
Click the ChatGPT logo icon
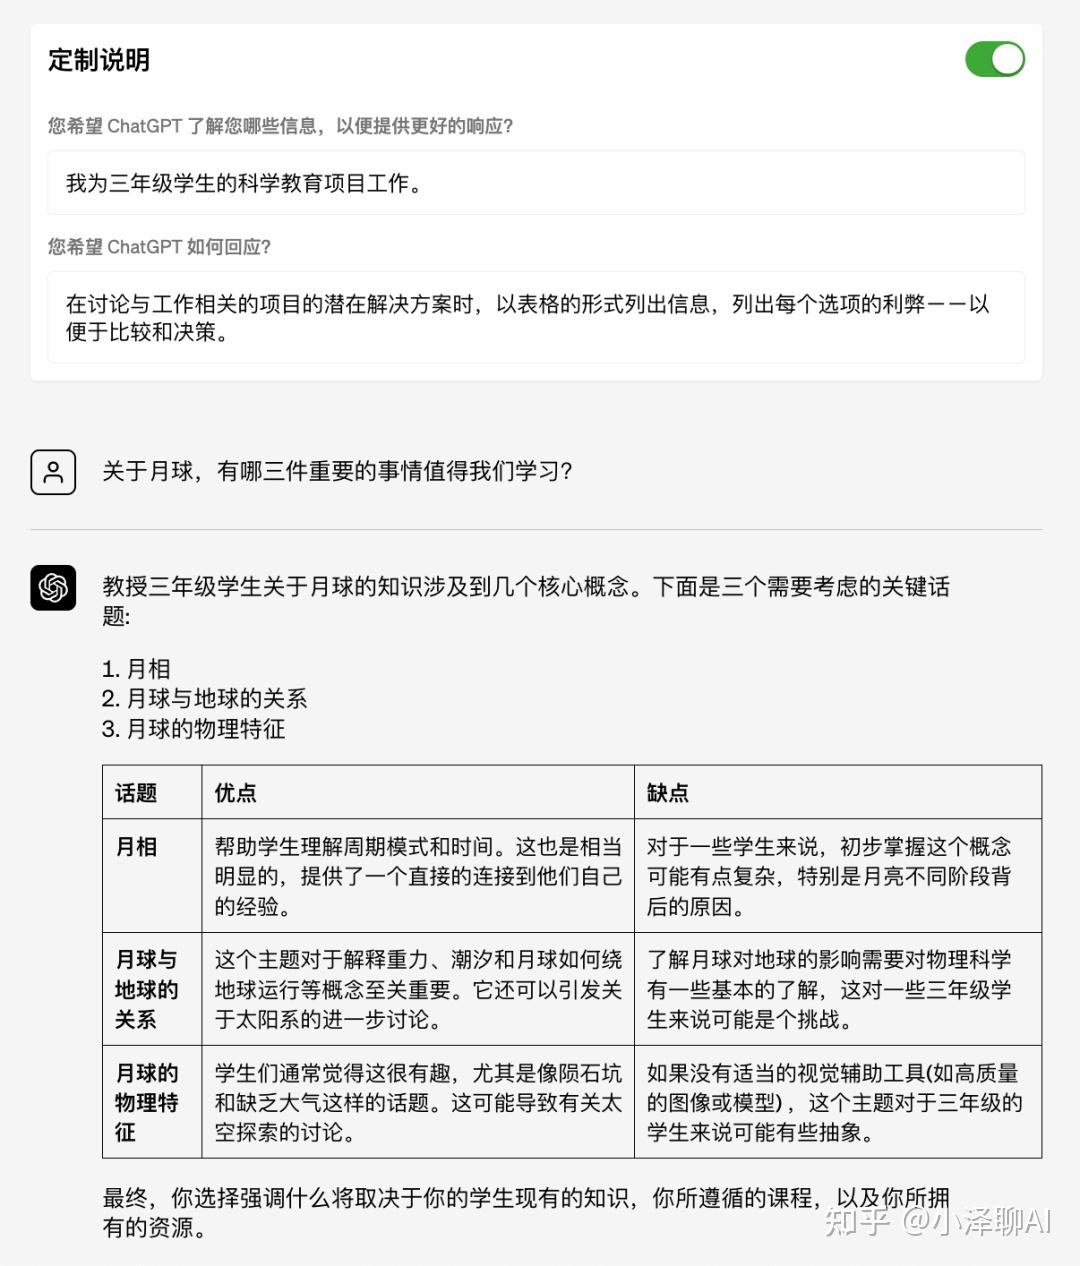pos(53,587)
